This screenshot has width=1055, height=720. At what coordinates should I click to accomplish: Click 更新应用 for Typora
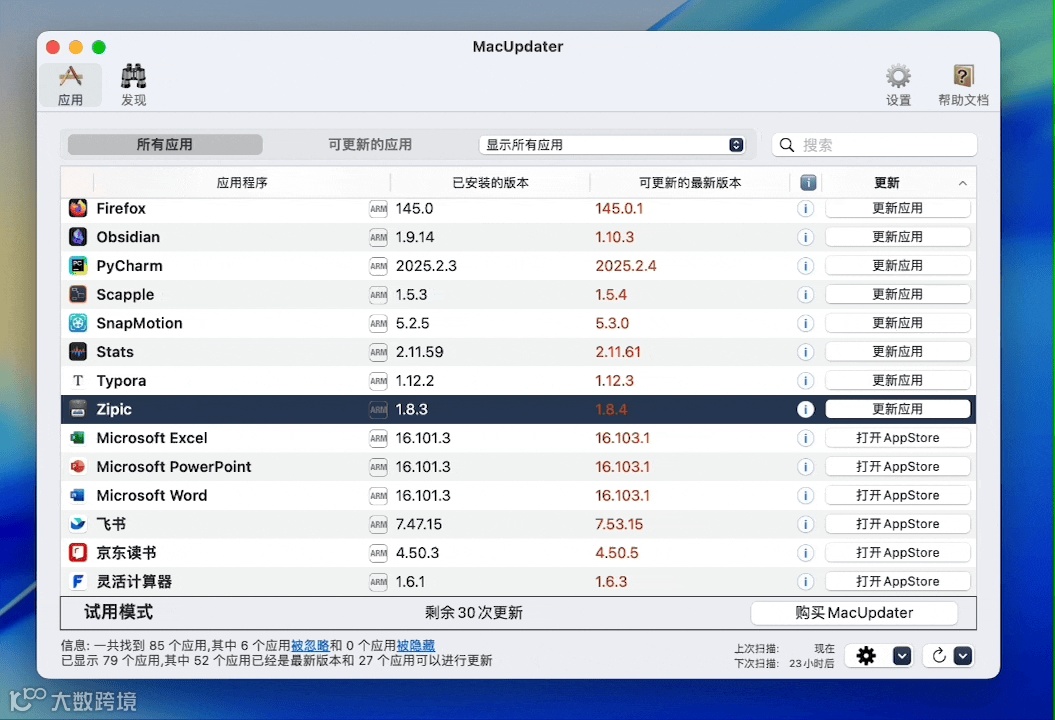898,381
